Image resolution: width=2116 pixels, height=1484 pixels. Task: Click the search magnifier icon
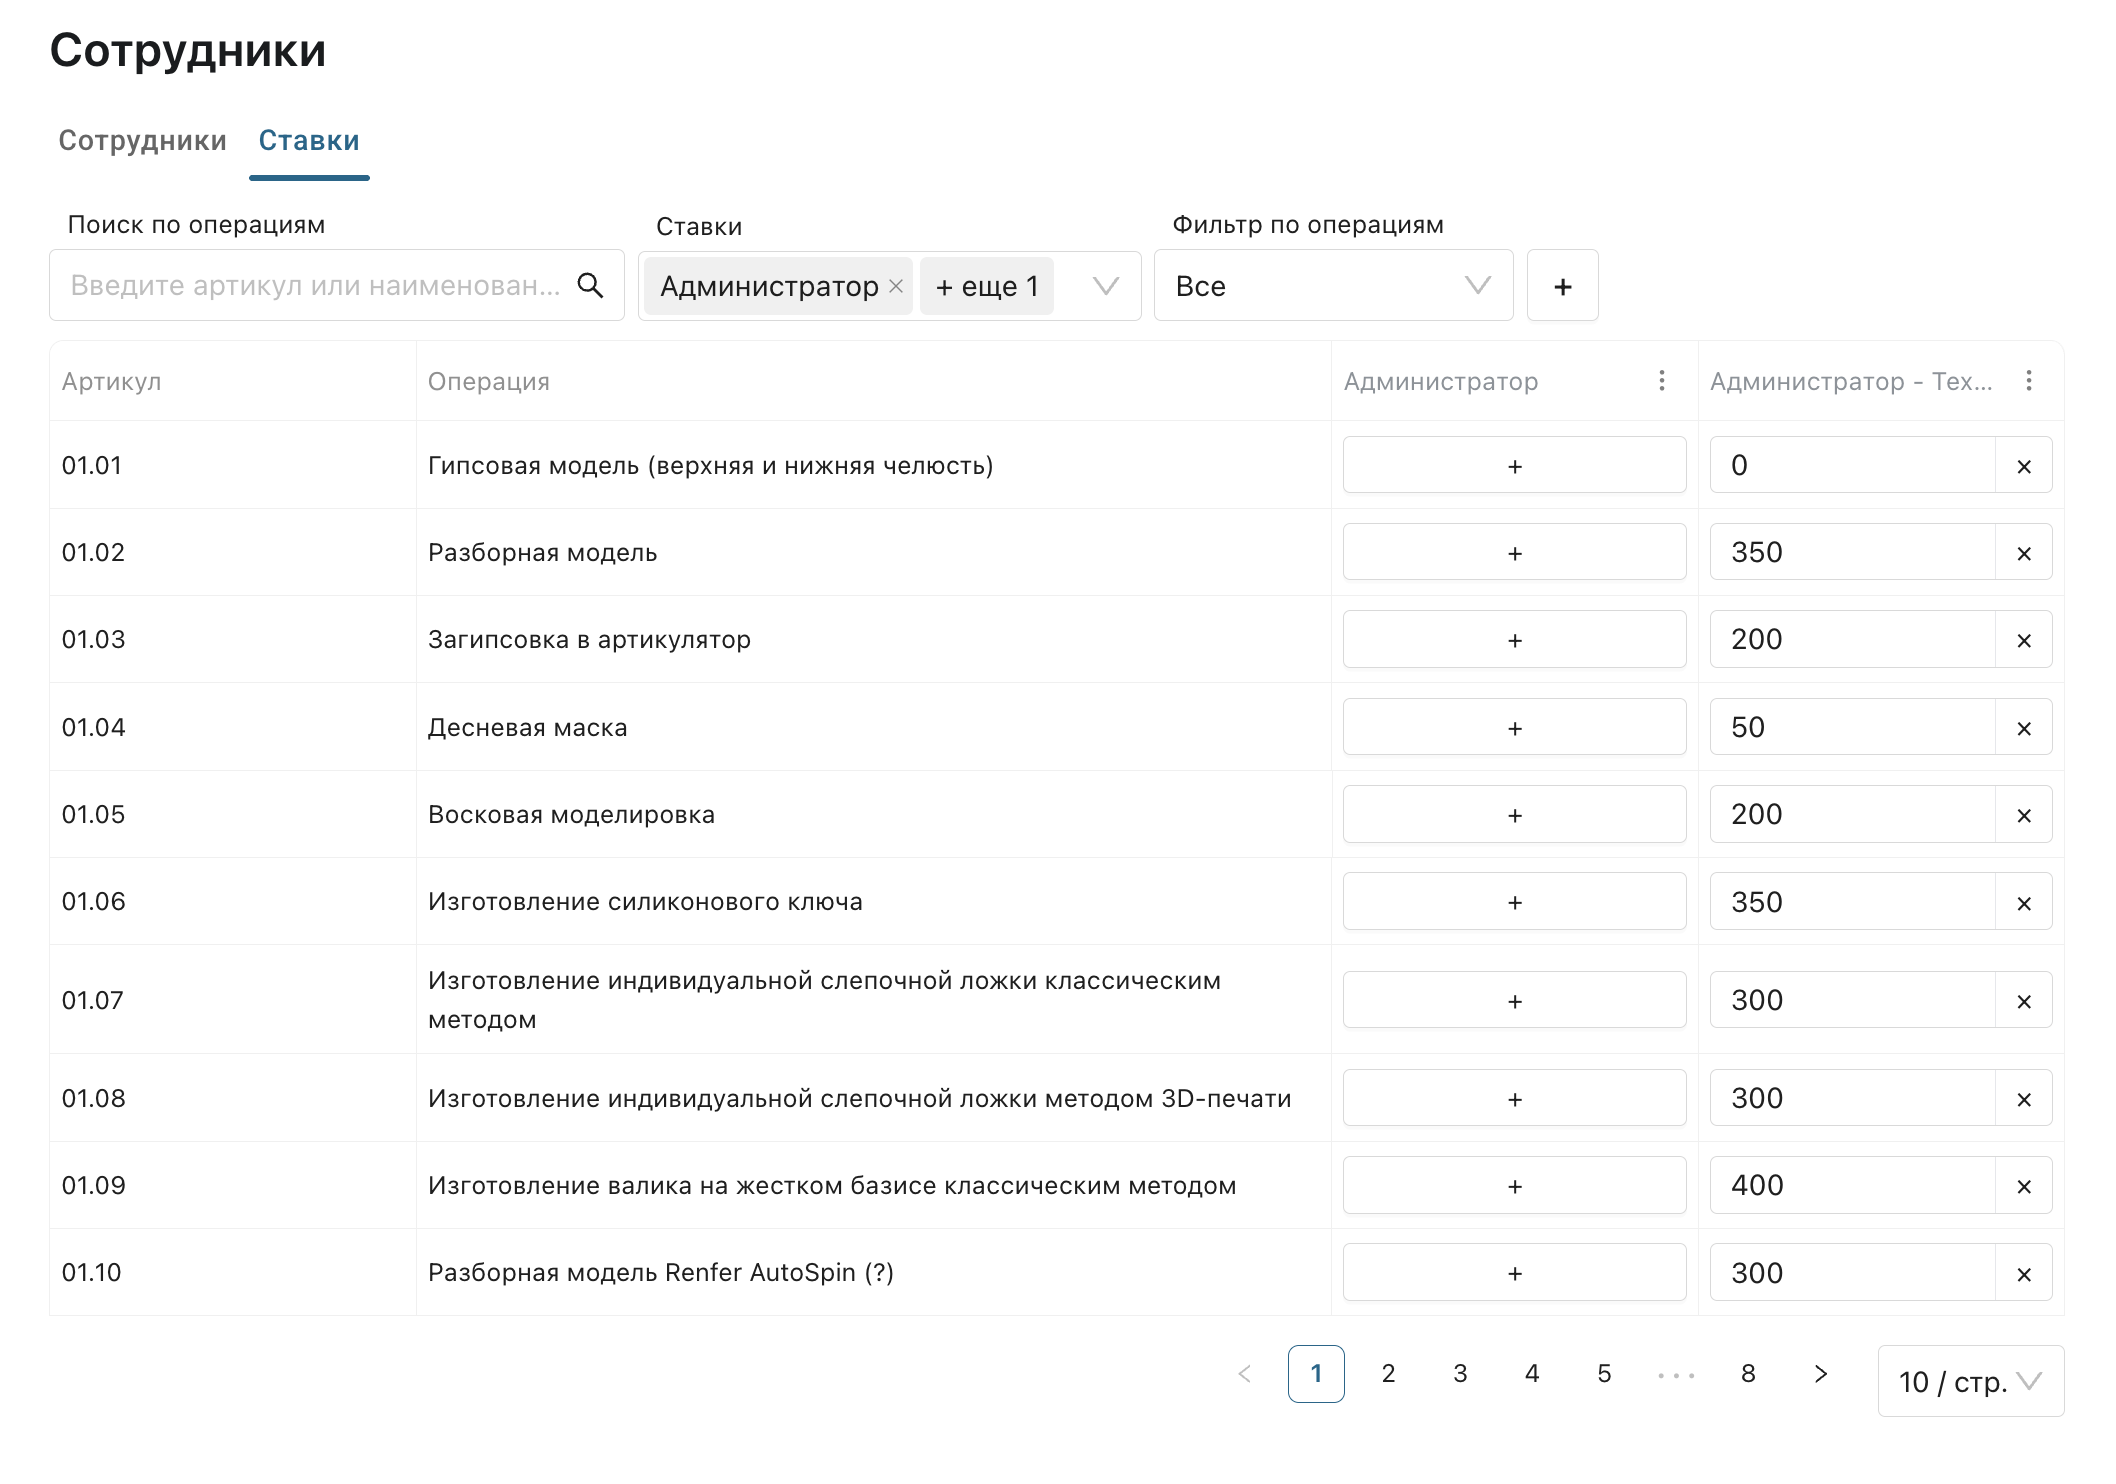click(590, 286)
